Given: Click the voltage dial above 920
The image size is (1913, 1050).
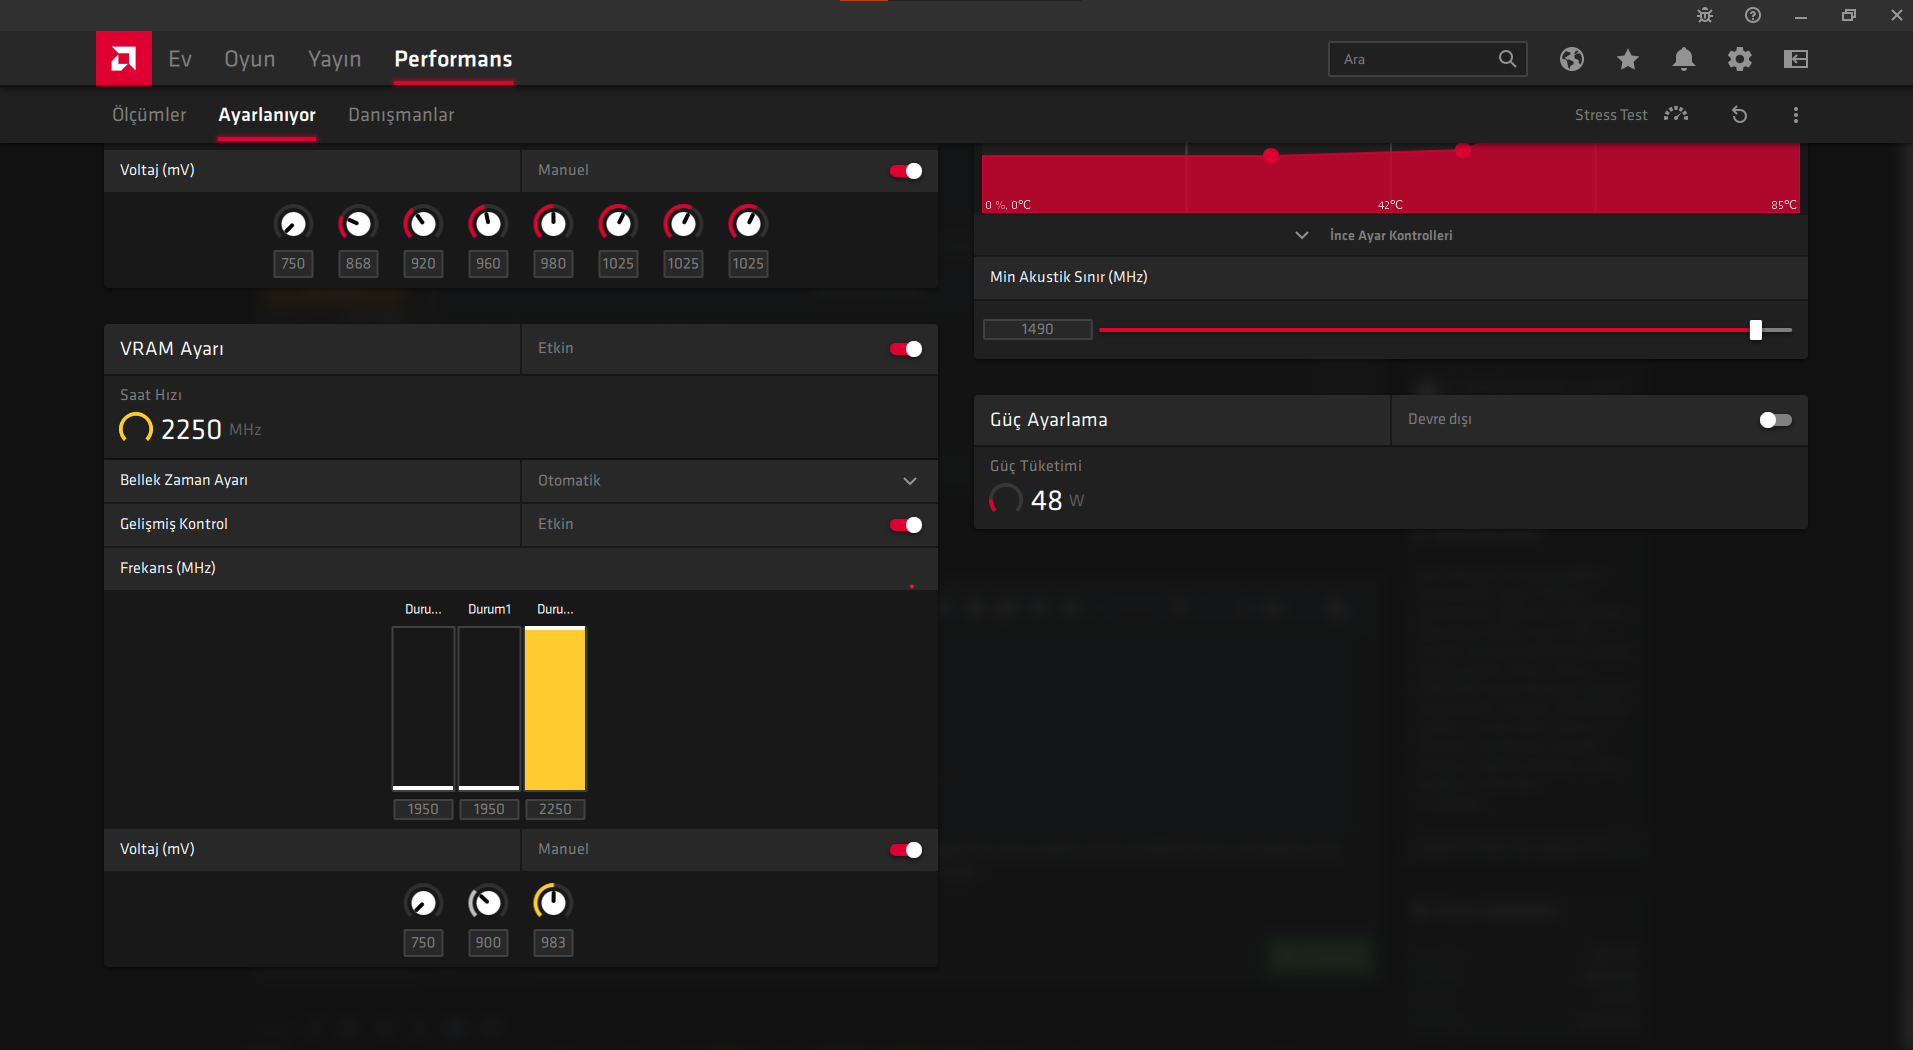Looking at the screenshot, I should click(423, 223).
